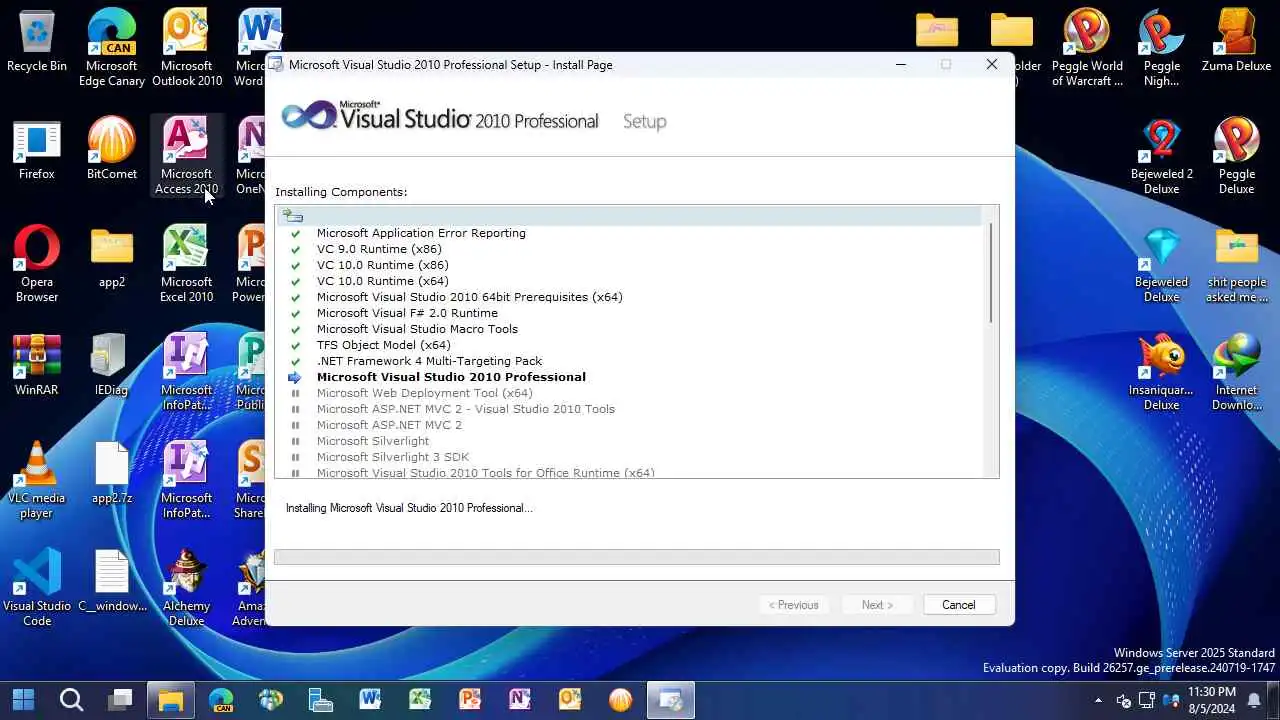The width and height of the screenshot is (1280, 720).
Task: Open taskbar Search
Action: (71, 699)
